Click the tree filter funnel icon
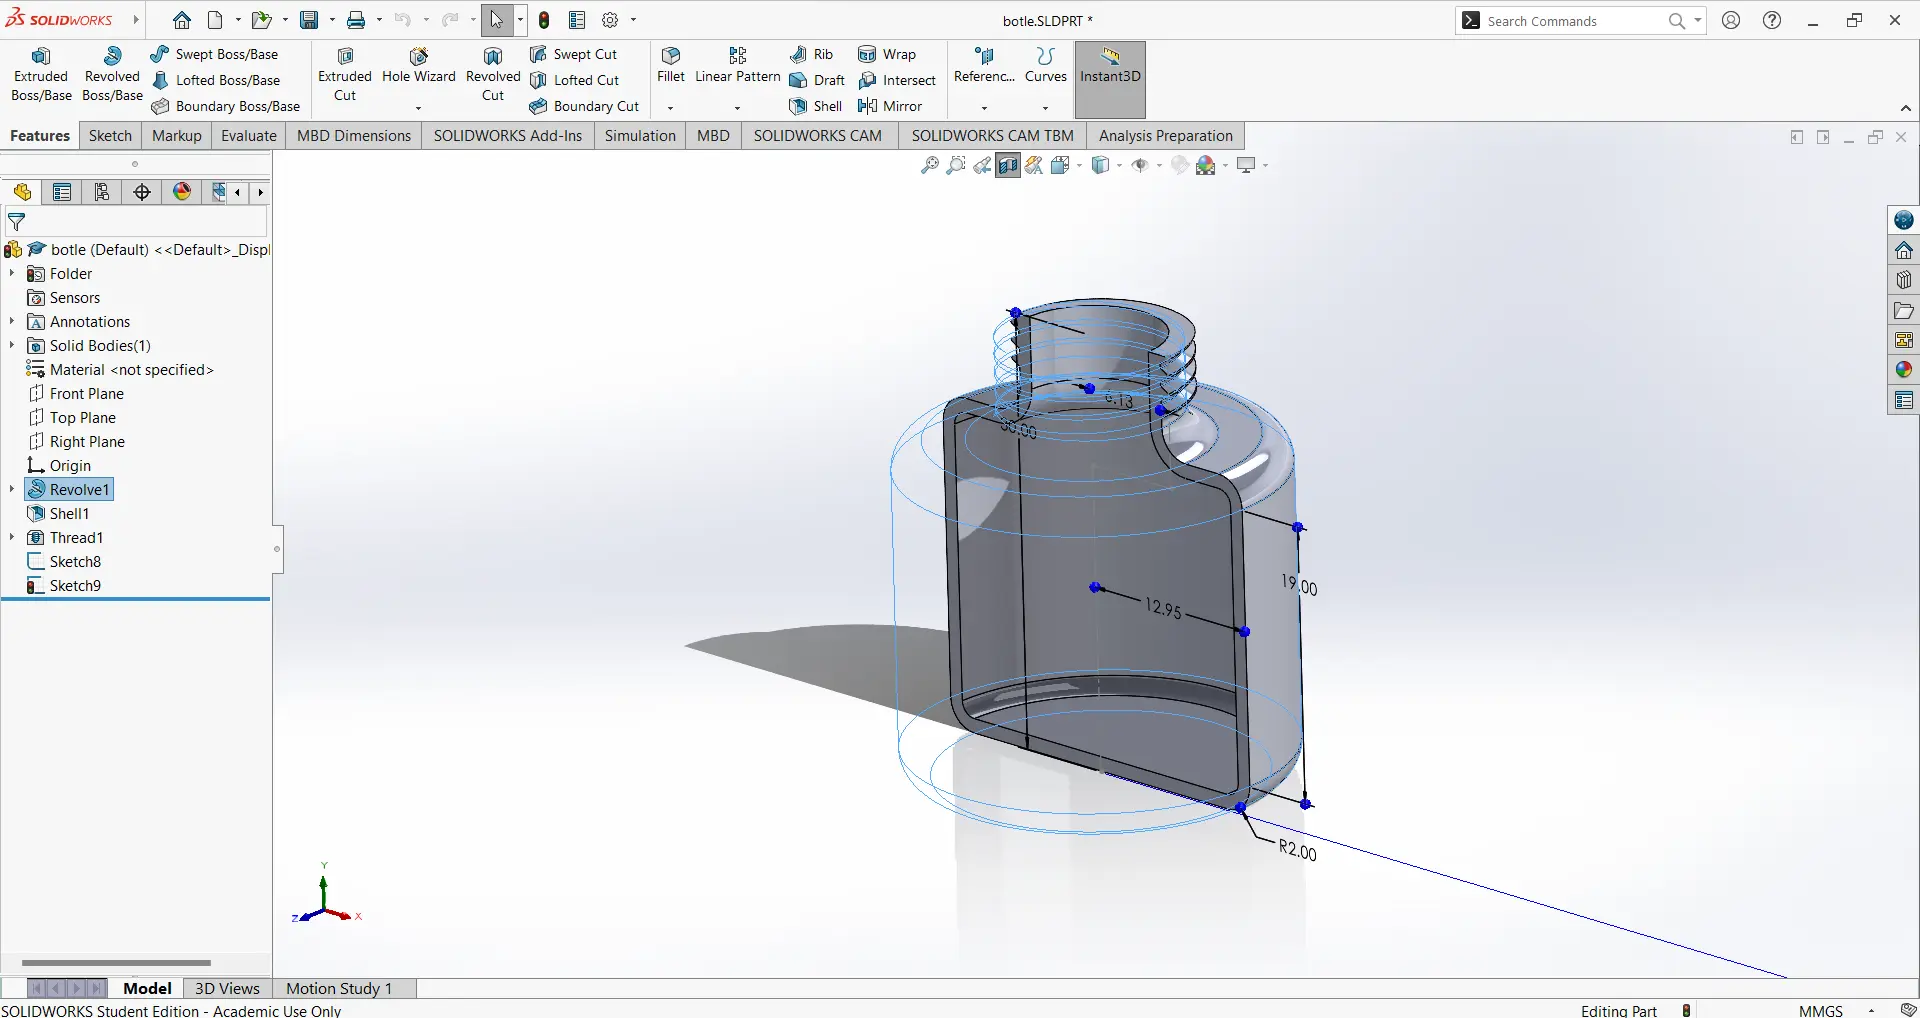This screenshot has height=1018, width=1920. 16,222
